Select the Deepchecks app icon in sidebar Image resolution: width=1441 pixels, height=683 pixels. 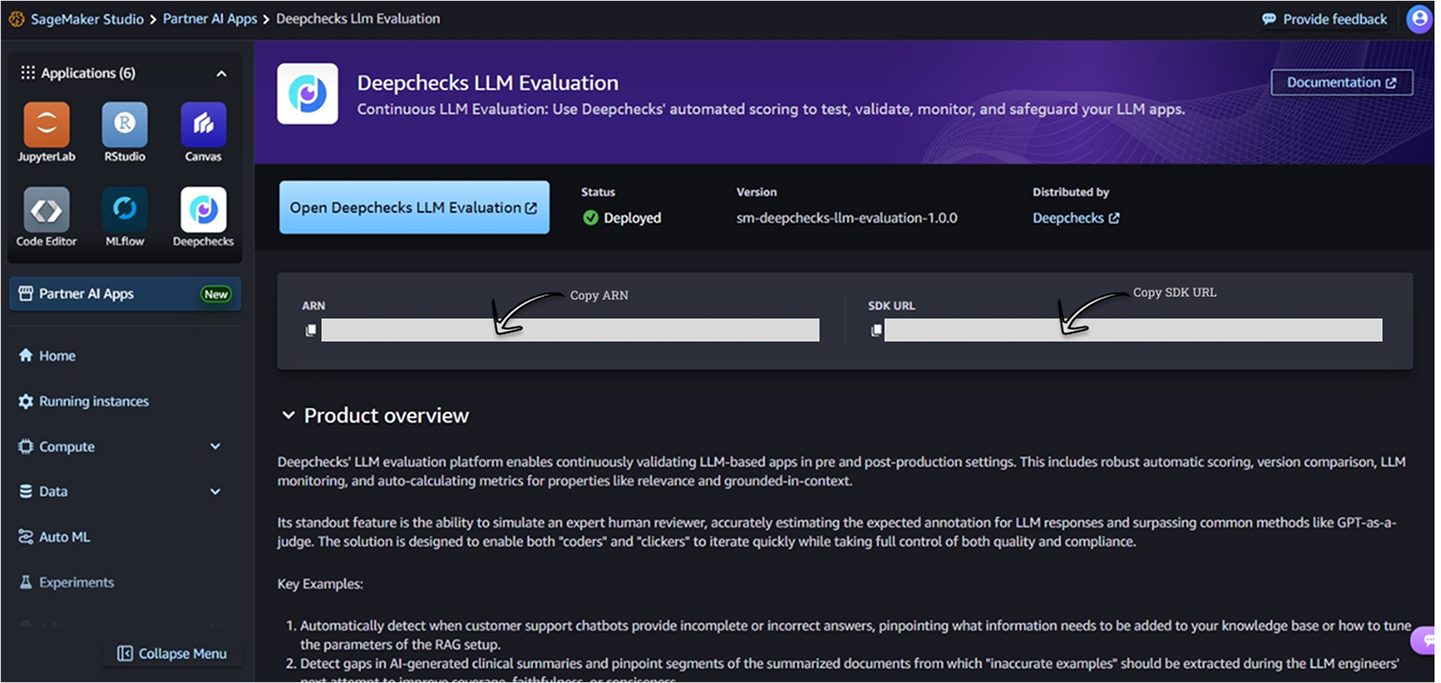203,210
